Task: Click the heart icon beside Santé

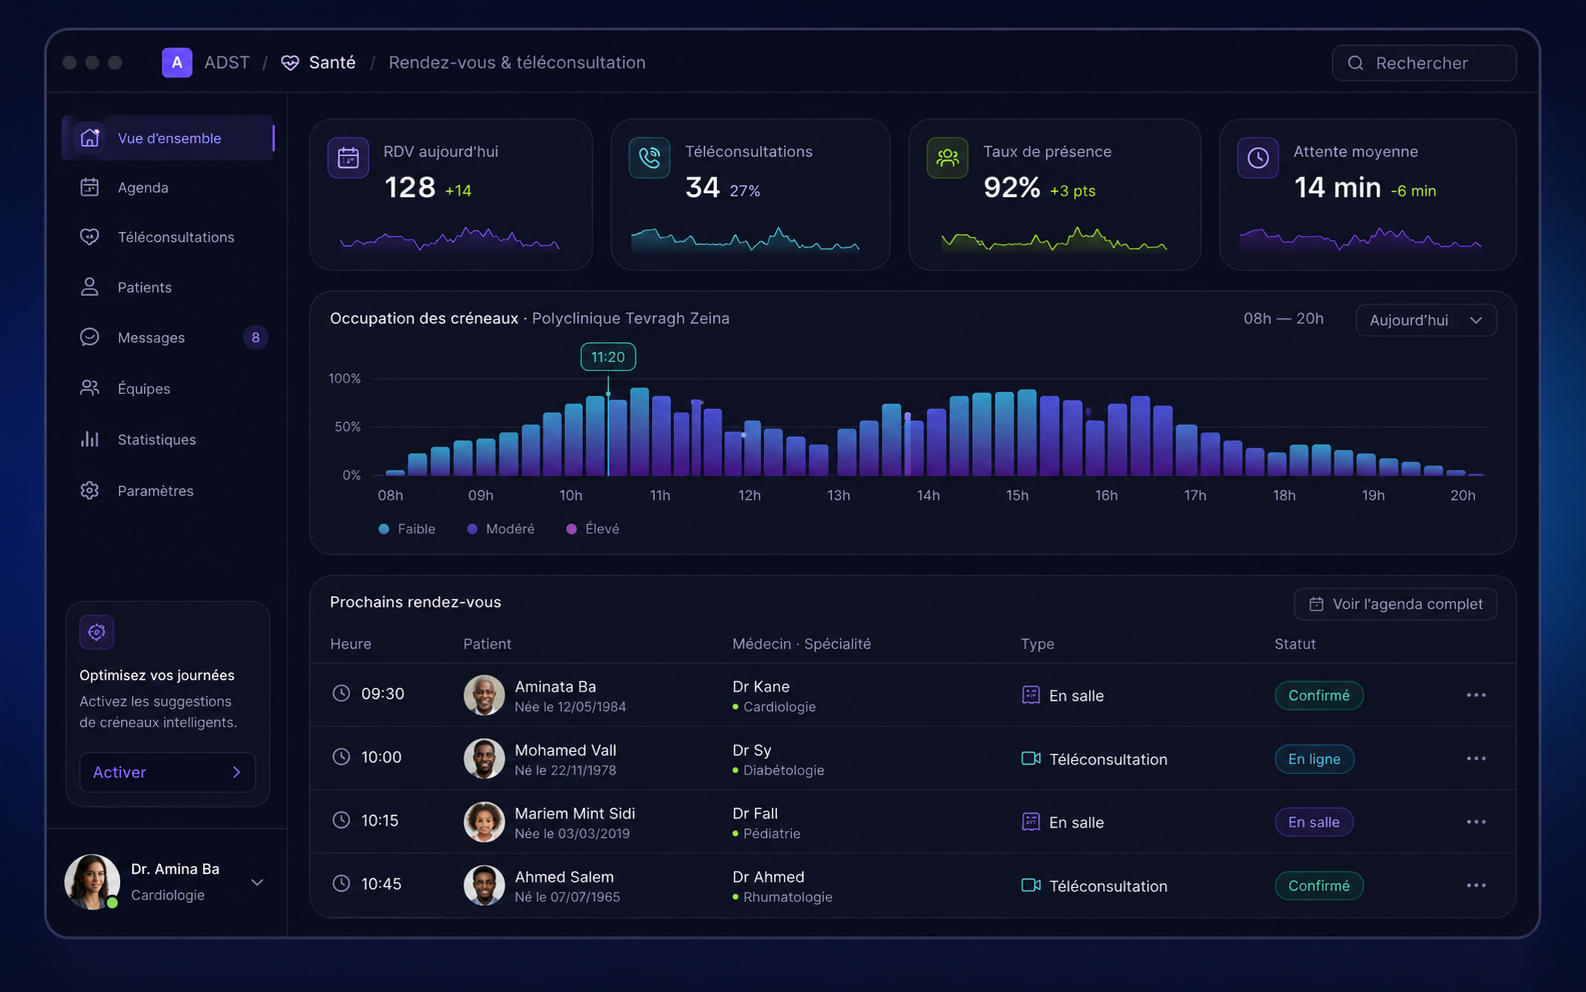Action: coord(290,63)
